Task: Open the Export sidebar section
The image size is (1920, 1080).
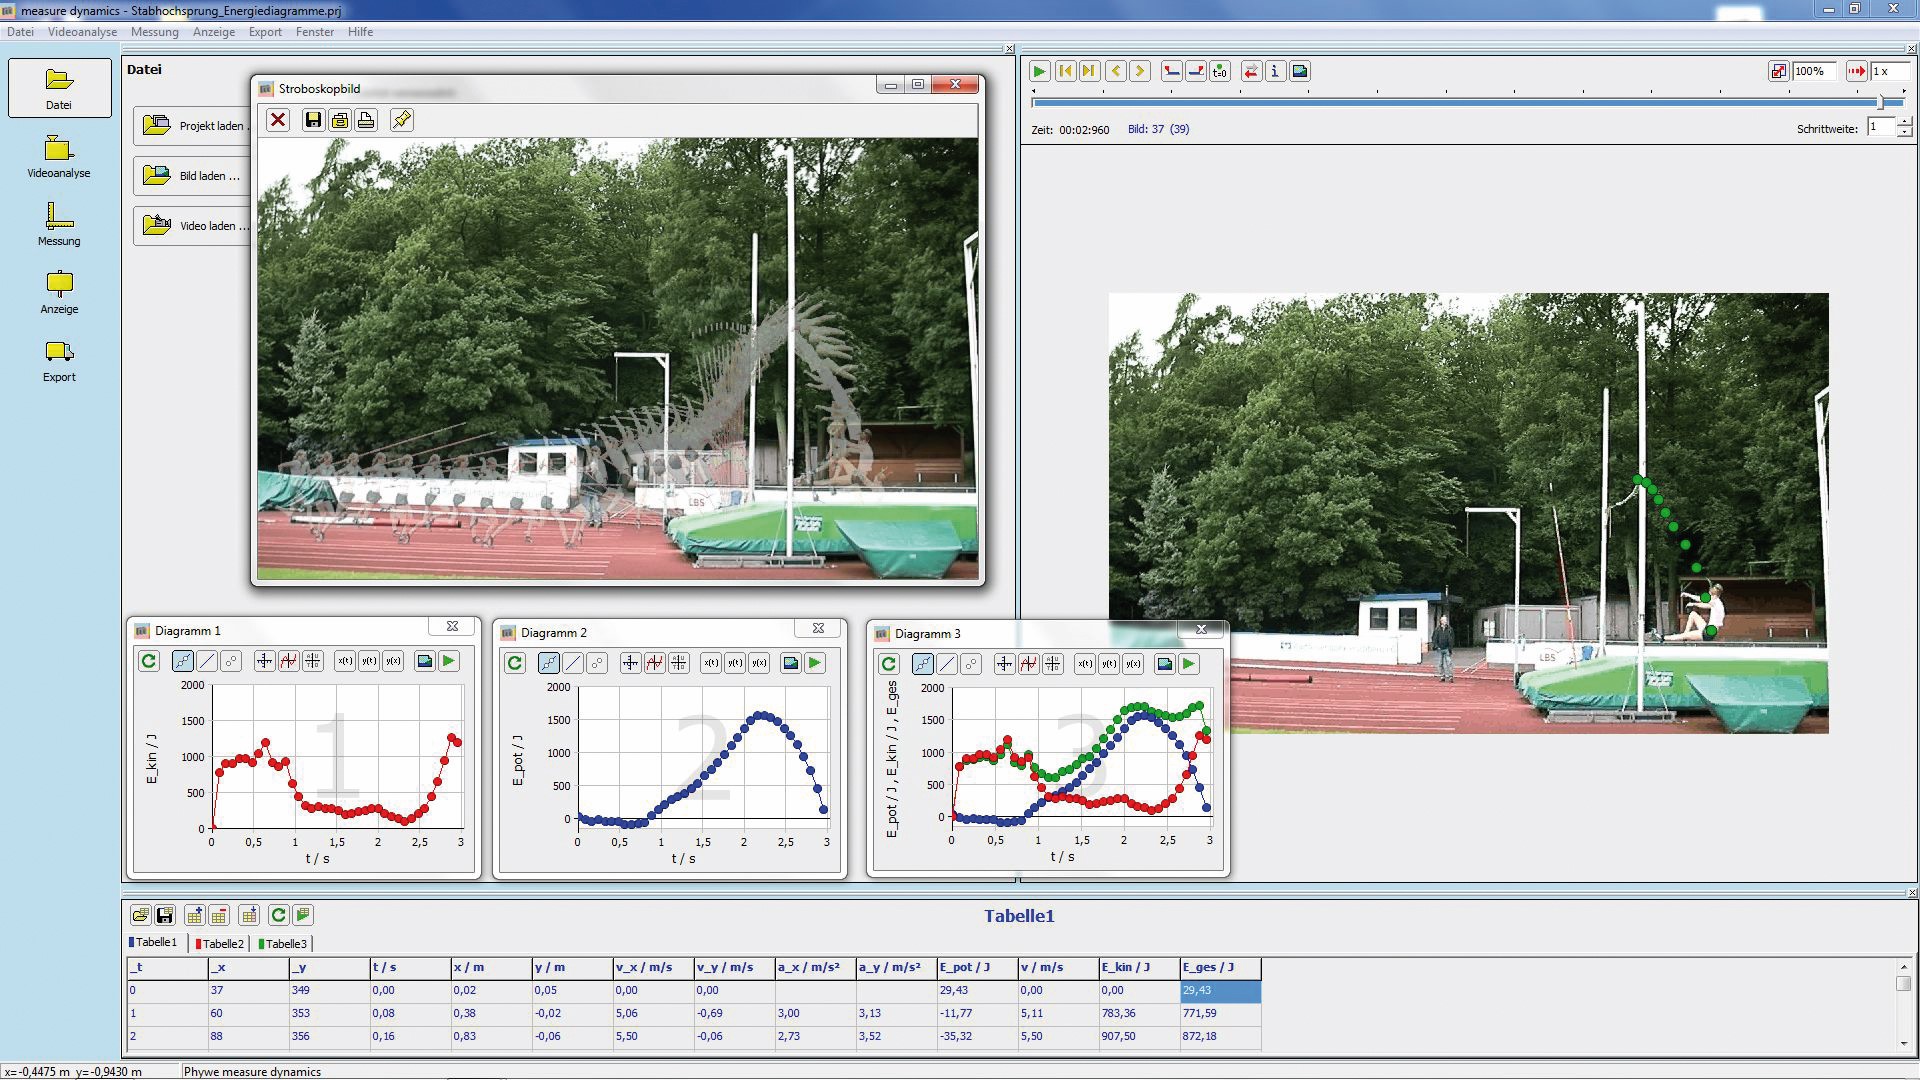Action: 59,361
